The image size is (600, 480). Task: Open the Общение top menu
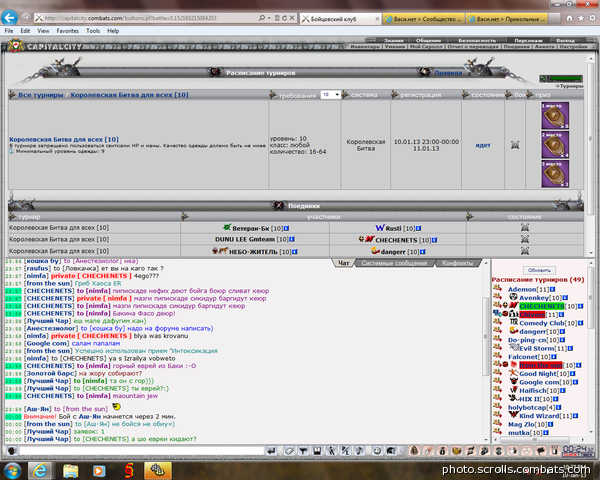coord(428,41)
